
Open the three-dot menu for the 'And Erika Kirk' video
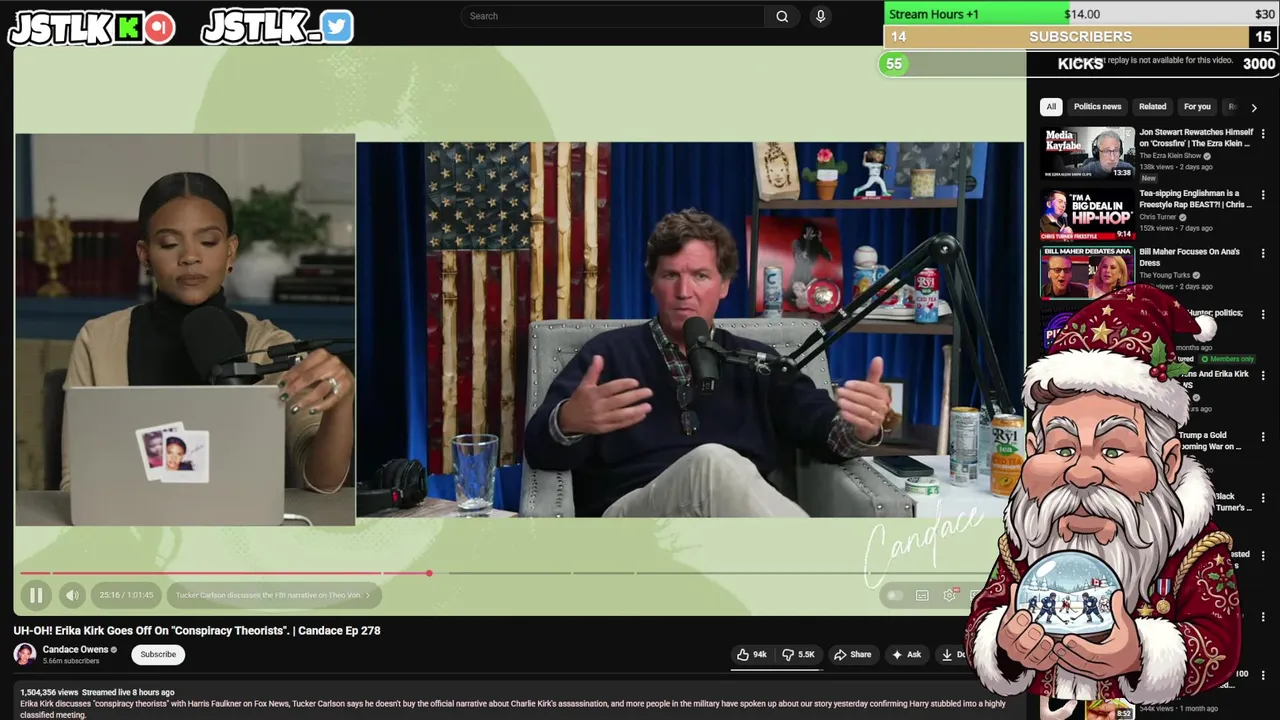[1263, 376]
